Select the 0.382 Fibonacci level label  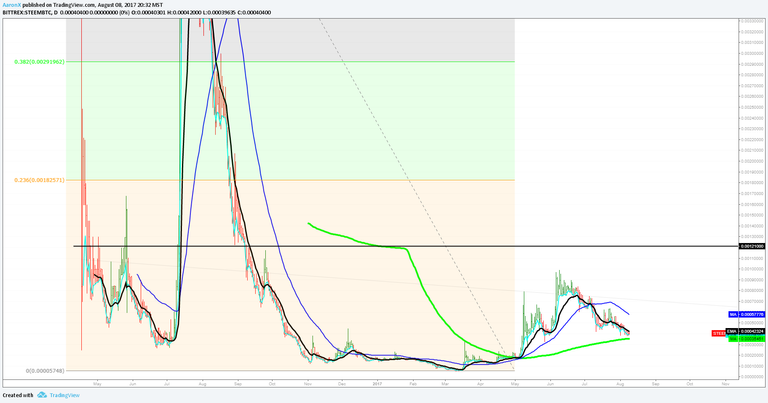pos(39,62)
